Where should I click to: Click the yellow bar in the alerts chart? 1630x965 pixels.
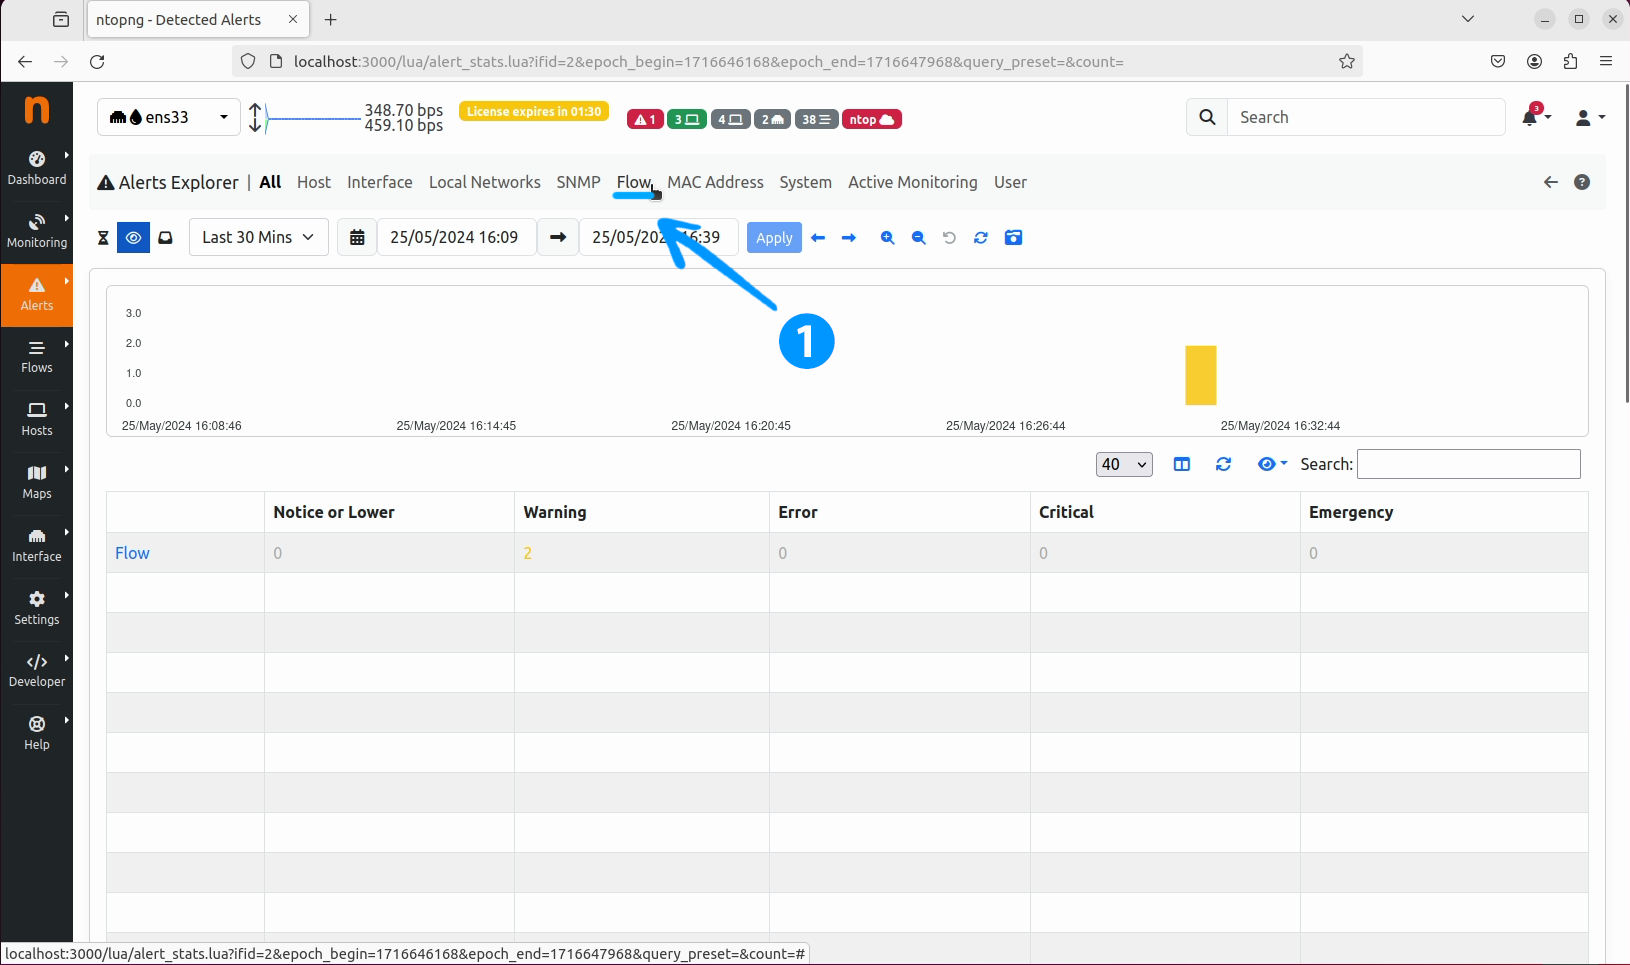click(x=1200, y=375)
